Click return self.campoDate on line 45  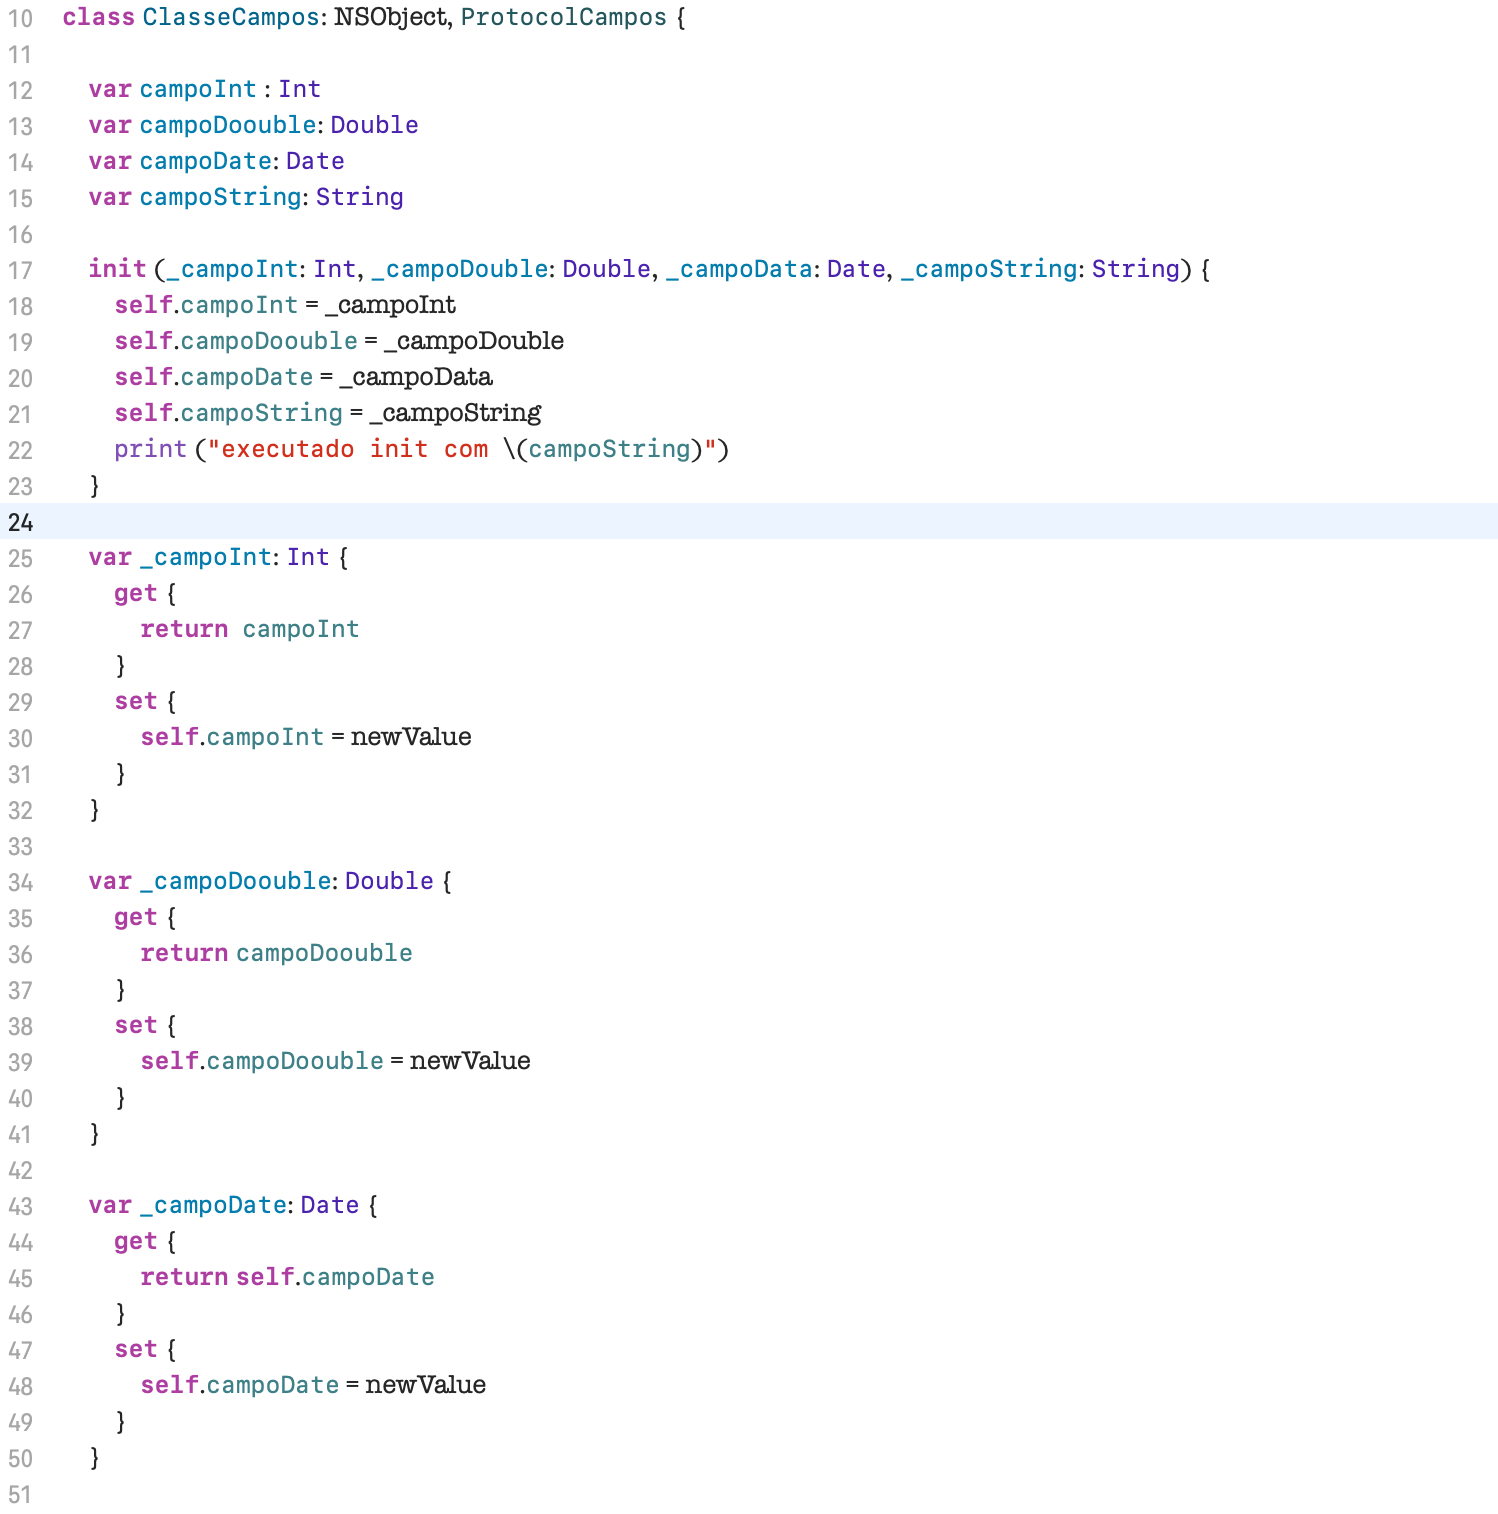287,1278
